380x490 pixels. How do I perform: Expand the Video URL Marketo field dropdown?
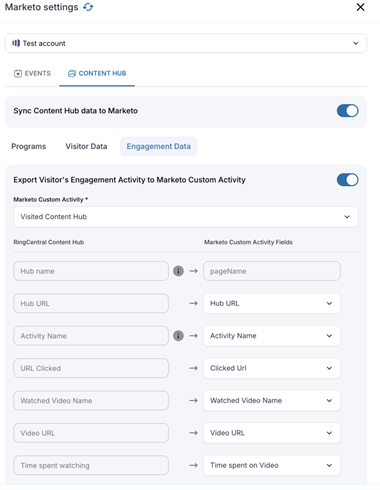click(x=272, y=433)
